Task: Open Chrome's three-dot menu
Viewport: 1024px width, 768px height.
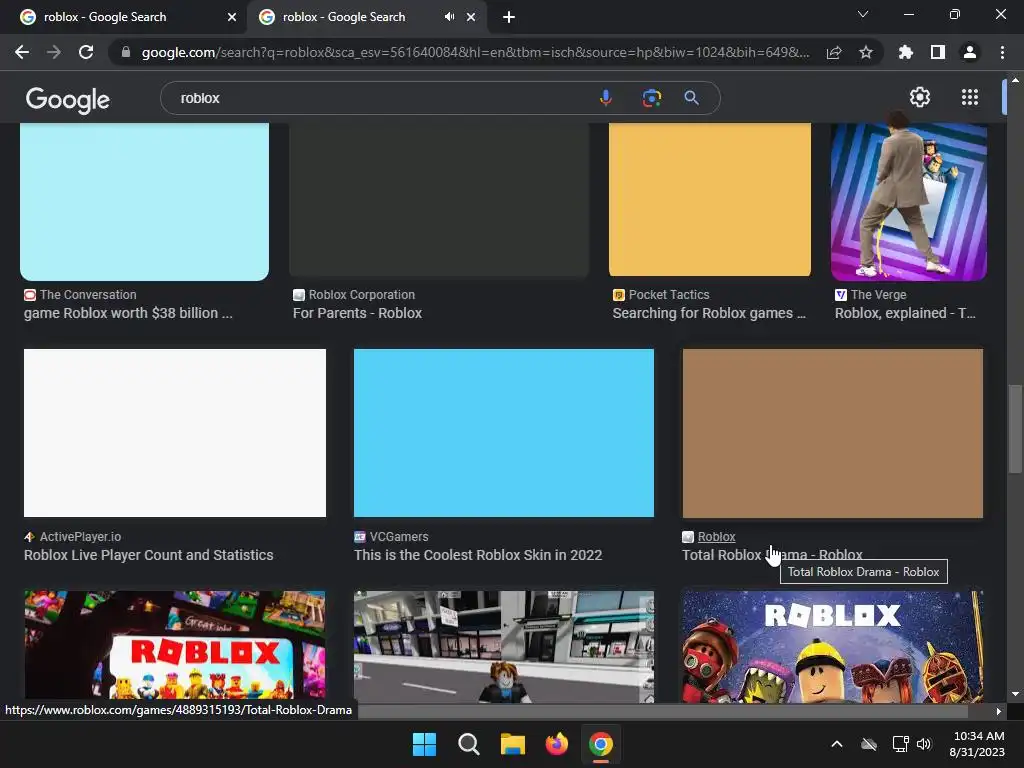Action: [x=1002, y=52]
